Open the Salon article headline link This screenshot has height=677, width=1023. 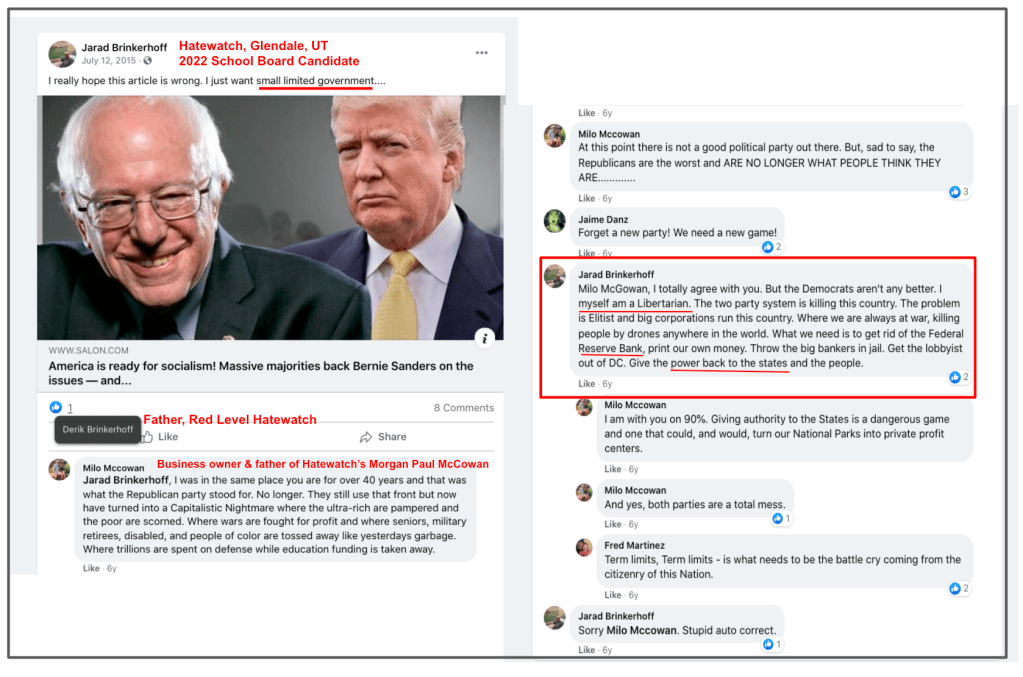[x=261, y=373]
